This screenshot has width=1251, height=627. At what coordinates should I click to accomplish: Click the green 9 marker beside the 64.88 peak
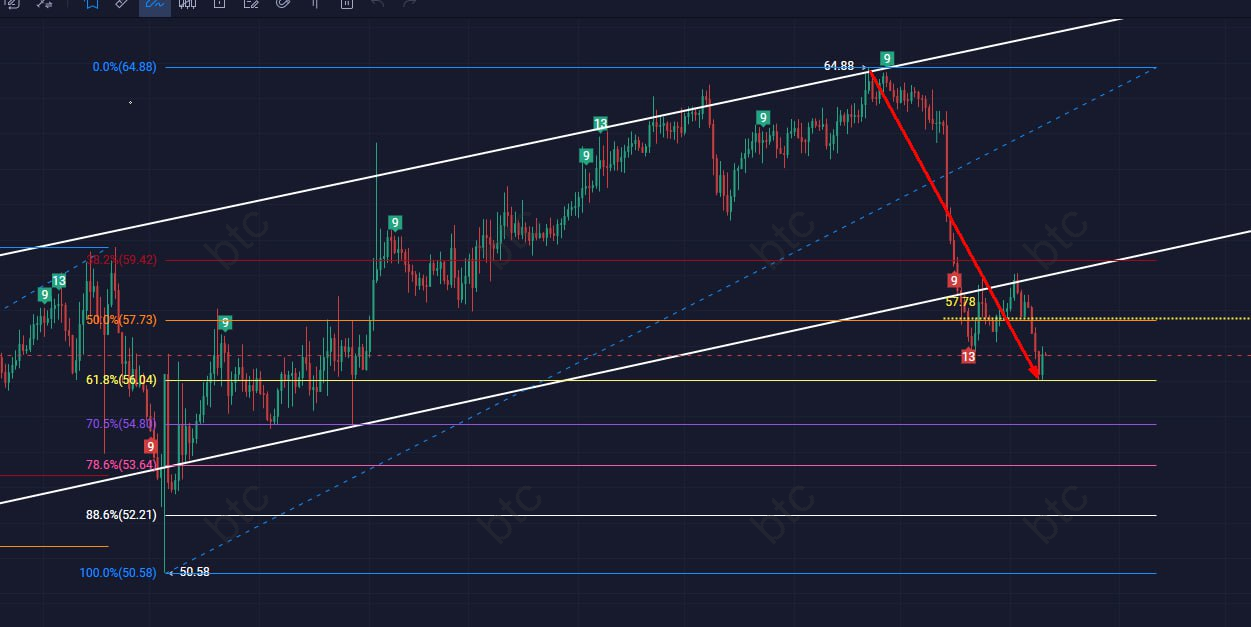coord(887,58)
